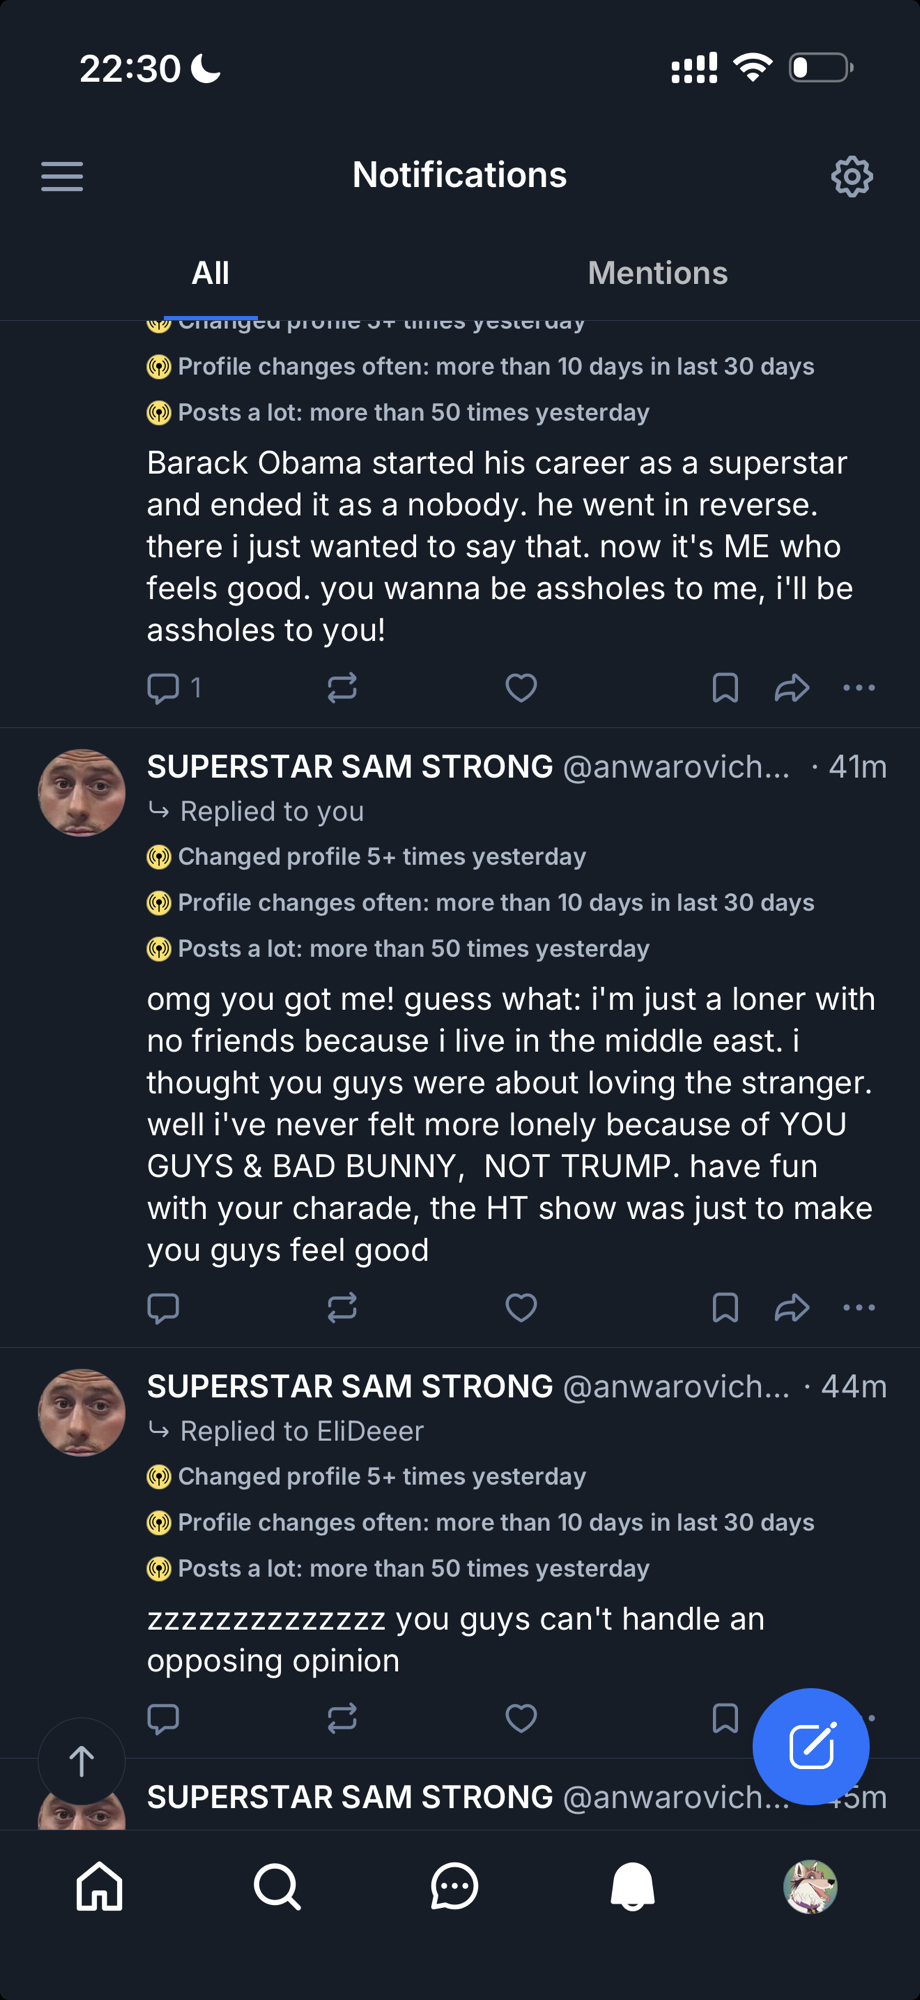Bookmark the Barack Obama post

[725, 688]
